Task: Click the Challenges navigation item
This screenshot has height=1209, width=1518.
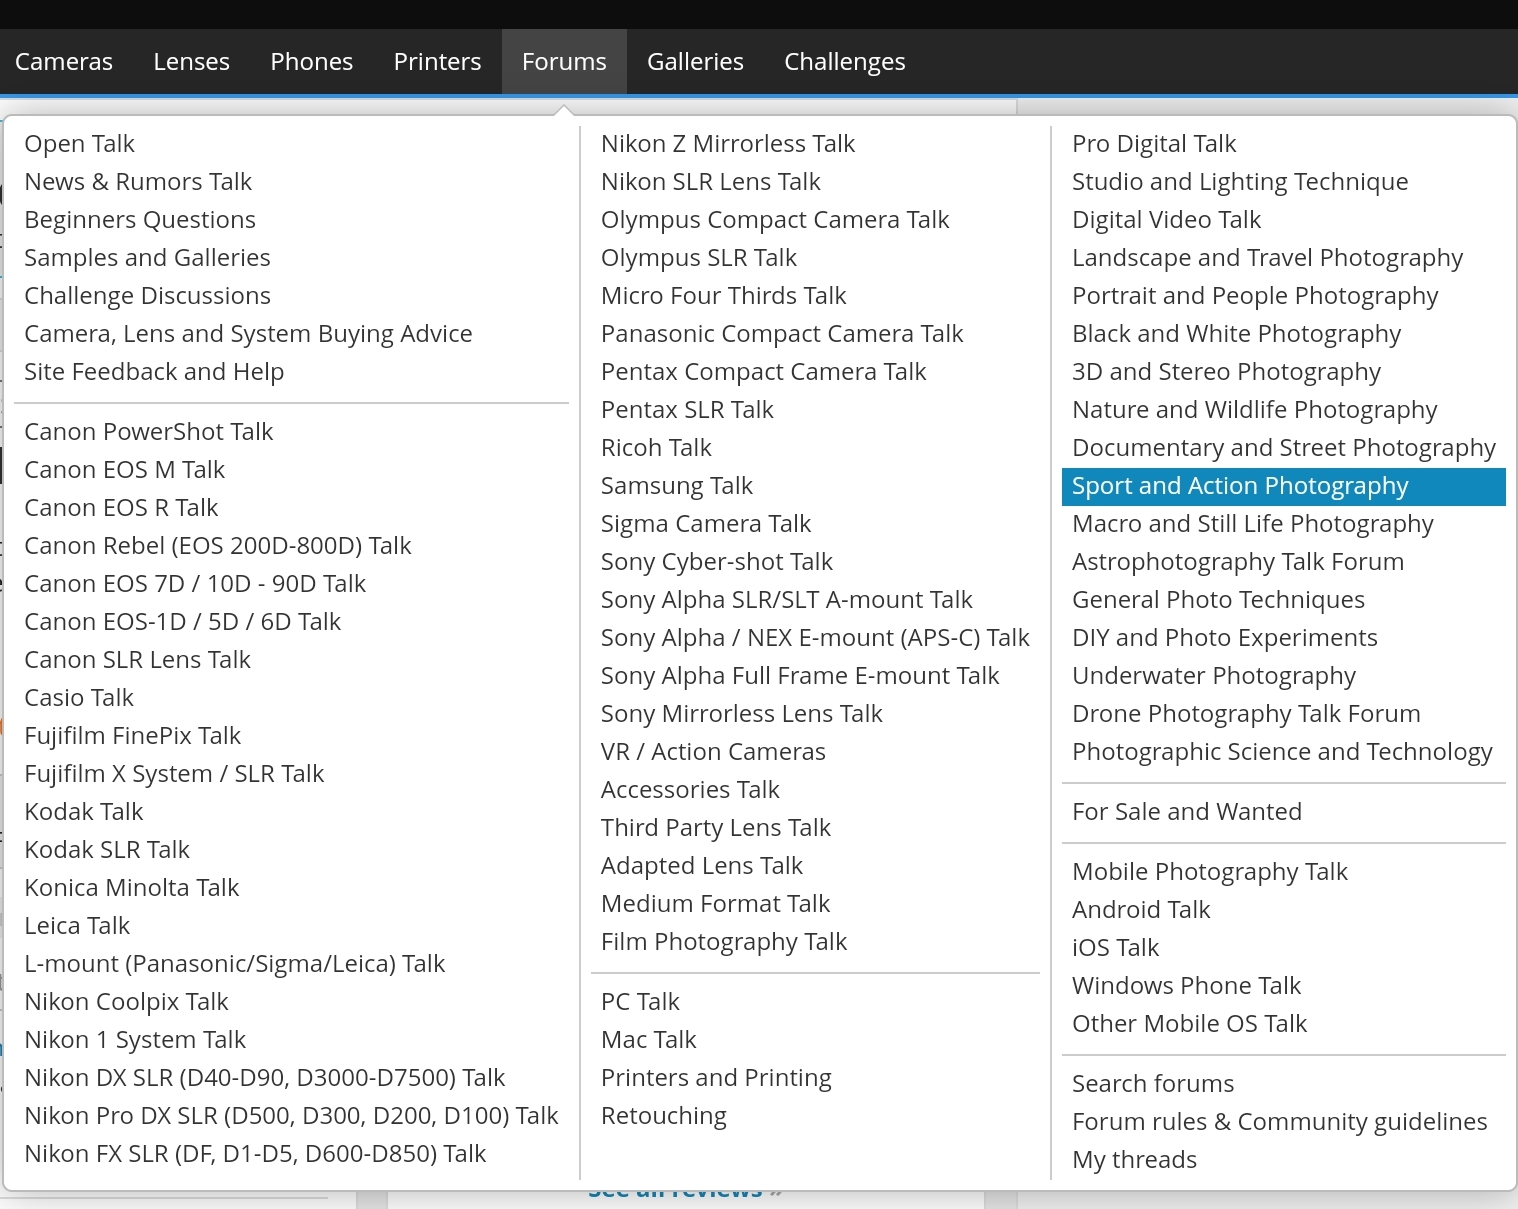Action: tap(844, 62)
